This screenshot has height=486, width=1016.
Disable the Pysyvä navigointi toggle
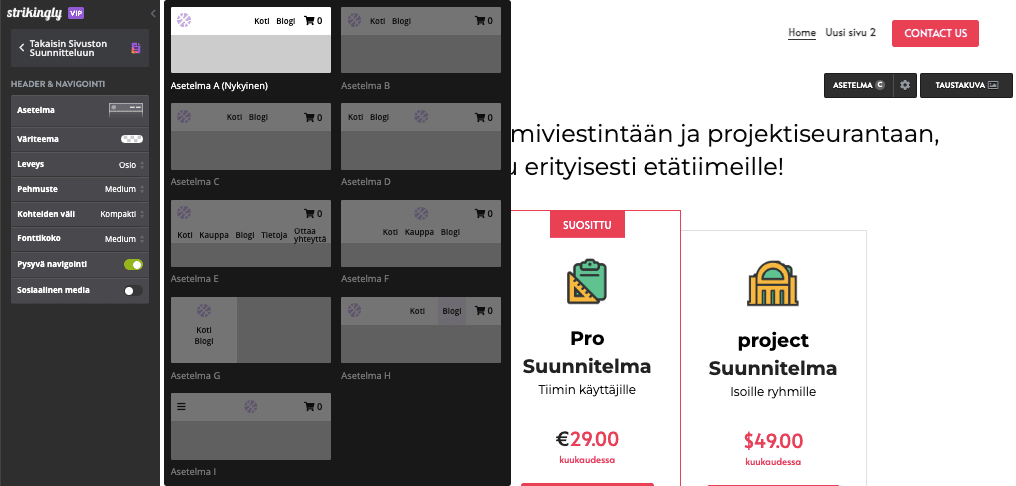(x=133, y=265)
